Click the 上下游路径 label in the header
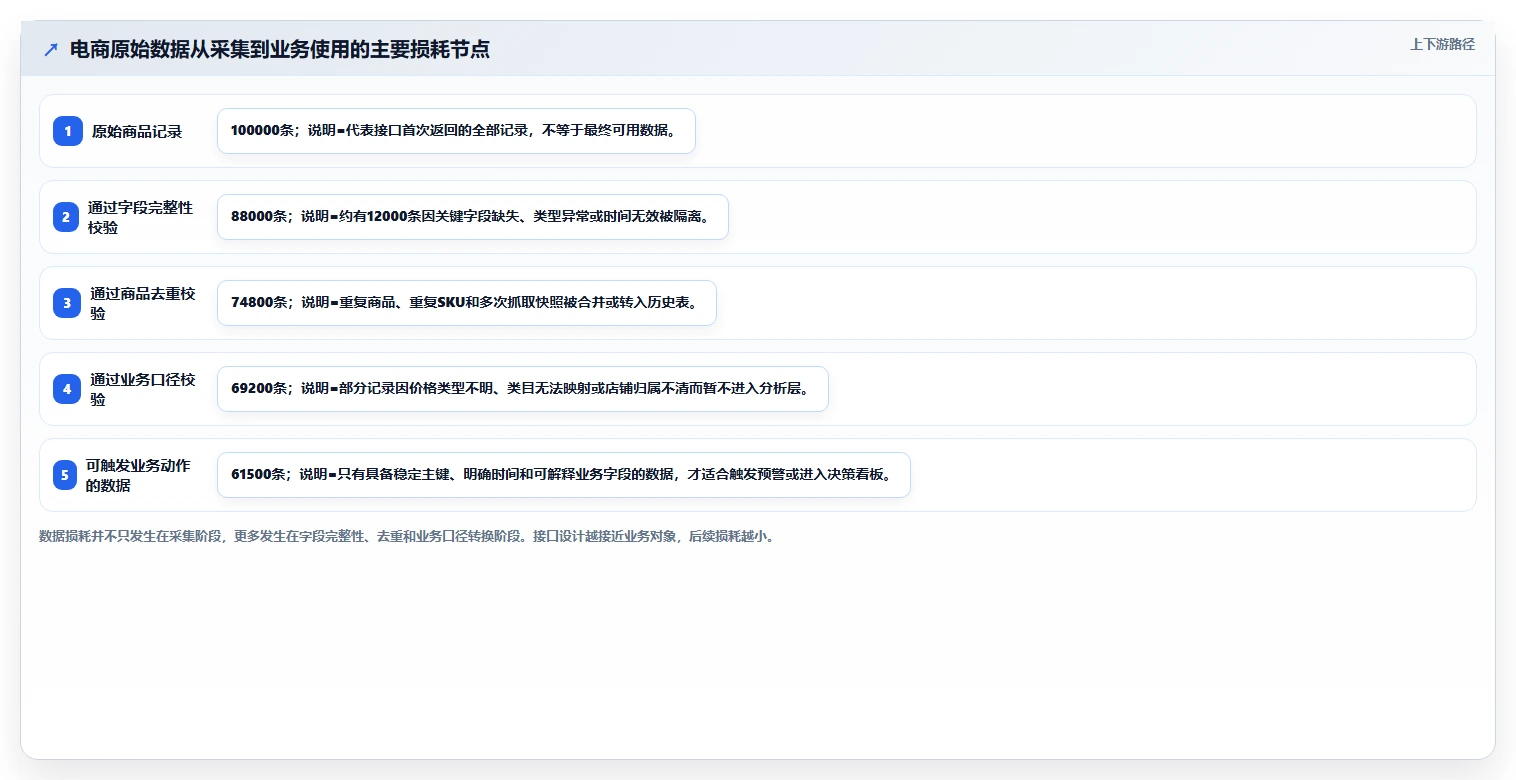The height and width of the screenshot is (780, 1516). [1442, 44]
